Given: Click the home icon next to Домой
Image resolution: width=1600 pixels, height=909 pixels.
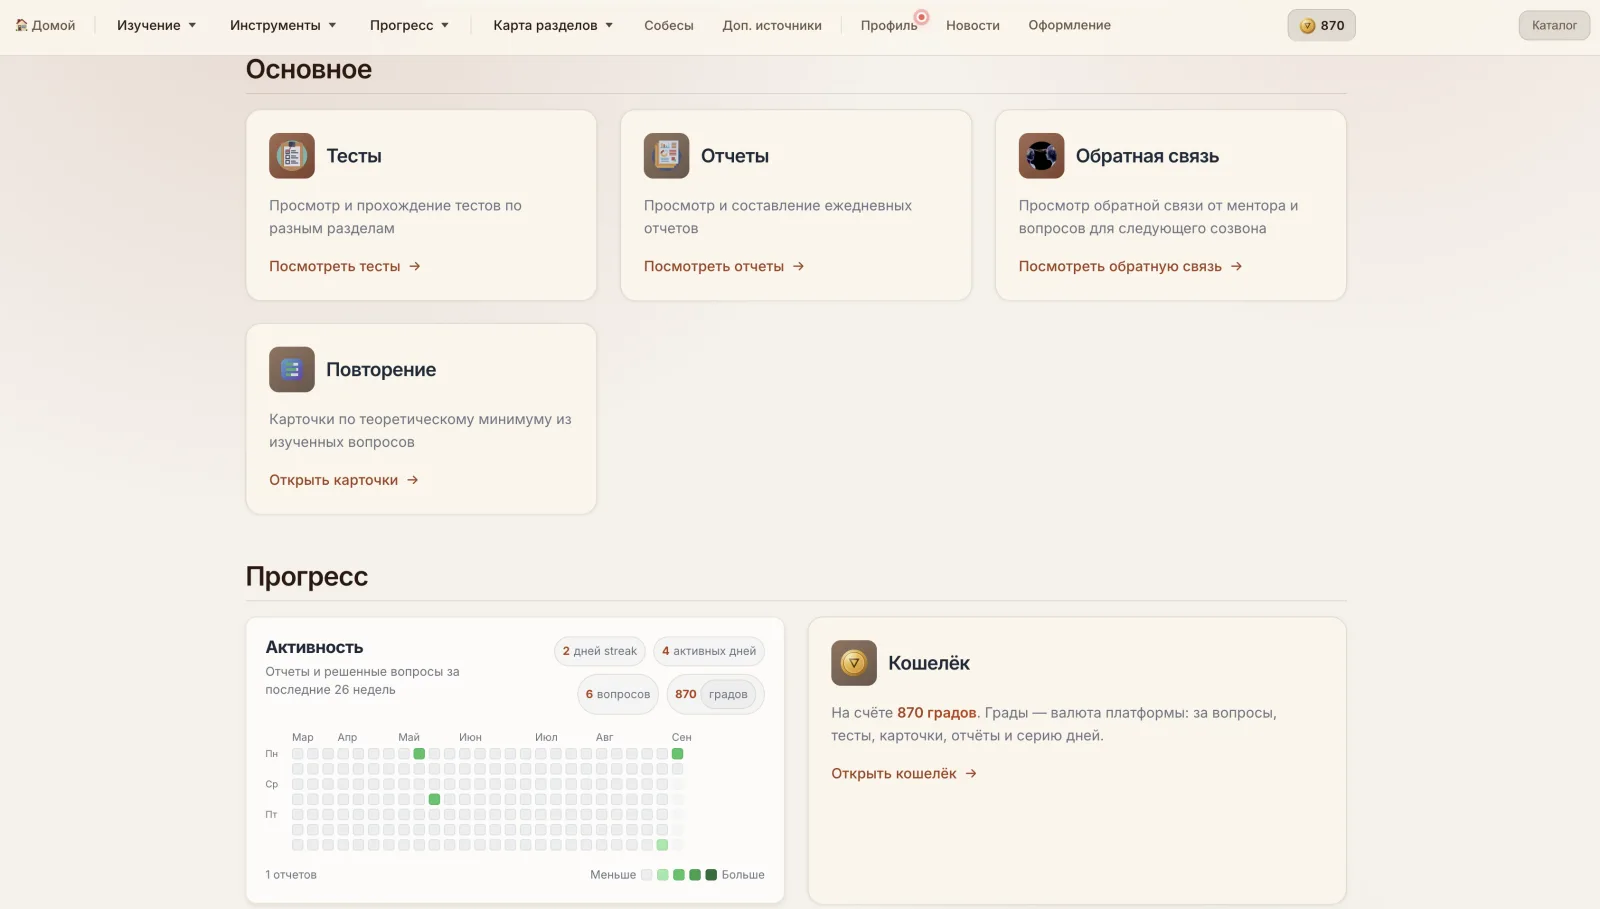Looking at the screenshot, I should [21, 25].
